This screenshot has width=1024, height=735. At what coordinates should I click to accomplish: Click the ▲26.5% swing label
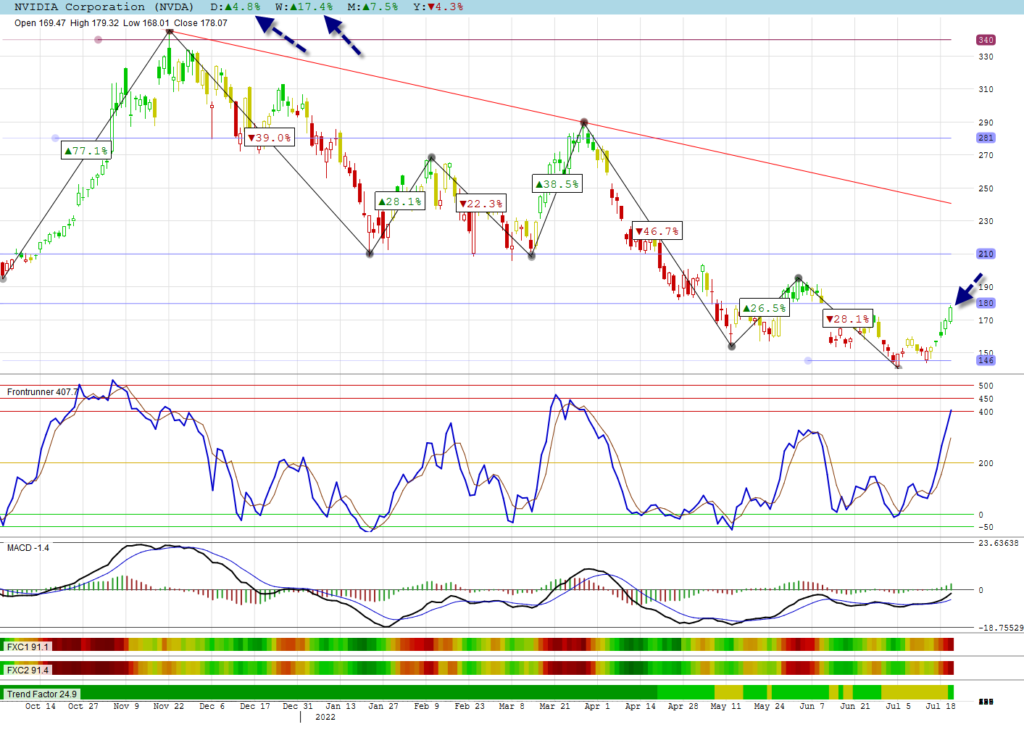(x=764, y=308)
